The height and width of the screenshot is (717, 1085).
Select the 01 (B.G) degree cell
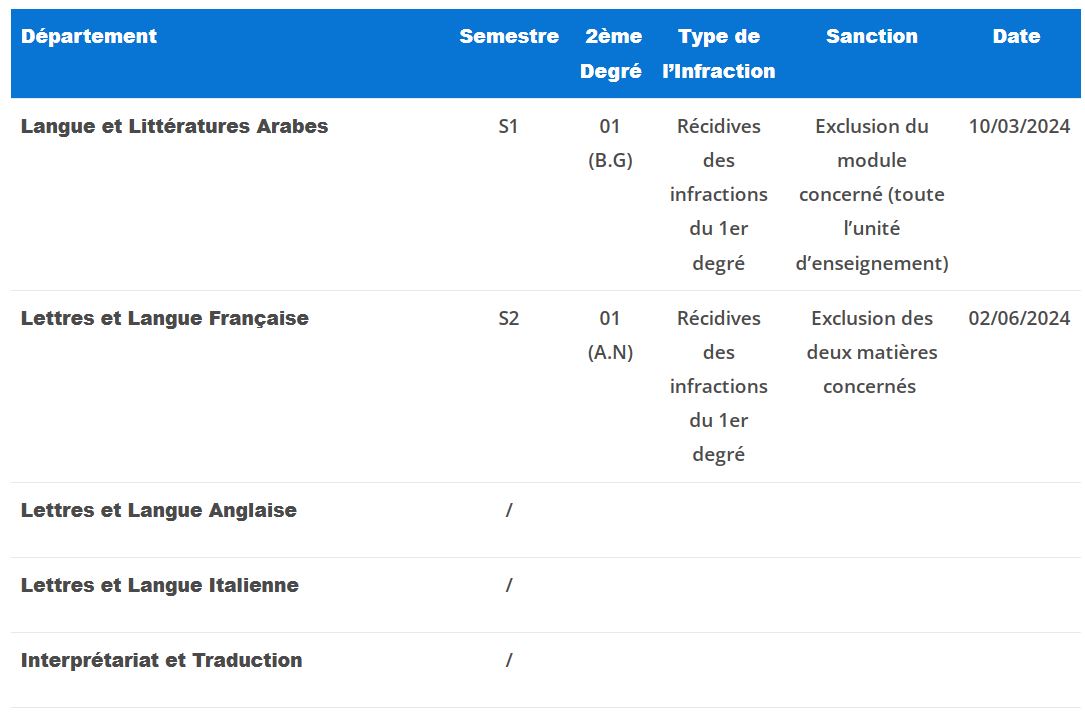(x=610, y=143)
